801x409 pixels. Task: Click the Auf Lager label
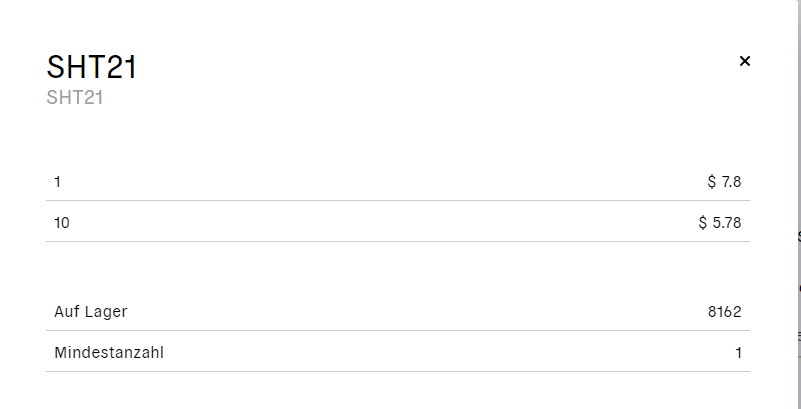pos(91,311)
